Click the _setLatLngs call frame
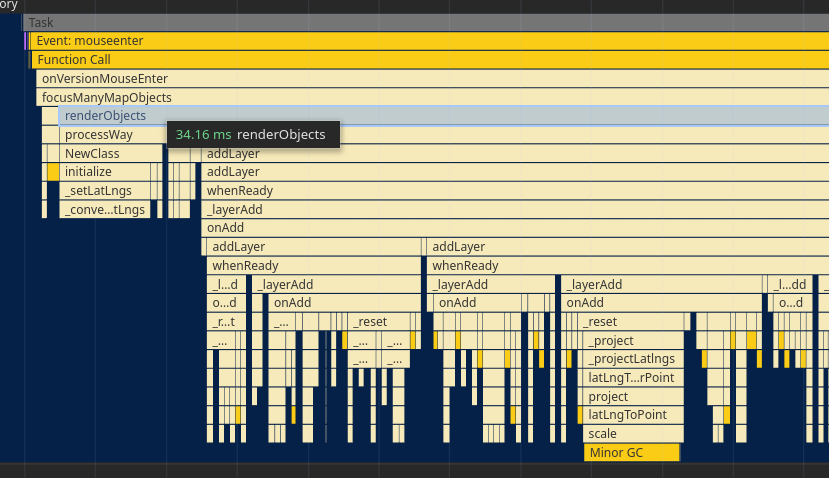This screenshot has height=478, width=829. (x=96, y=191)
